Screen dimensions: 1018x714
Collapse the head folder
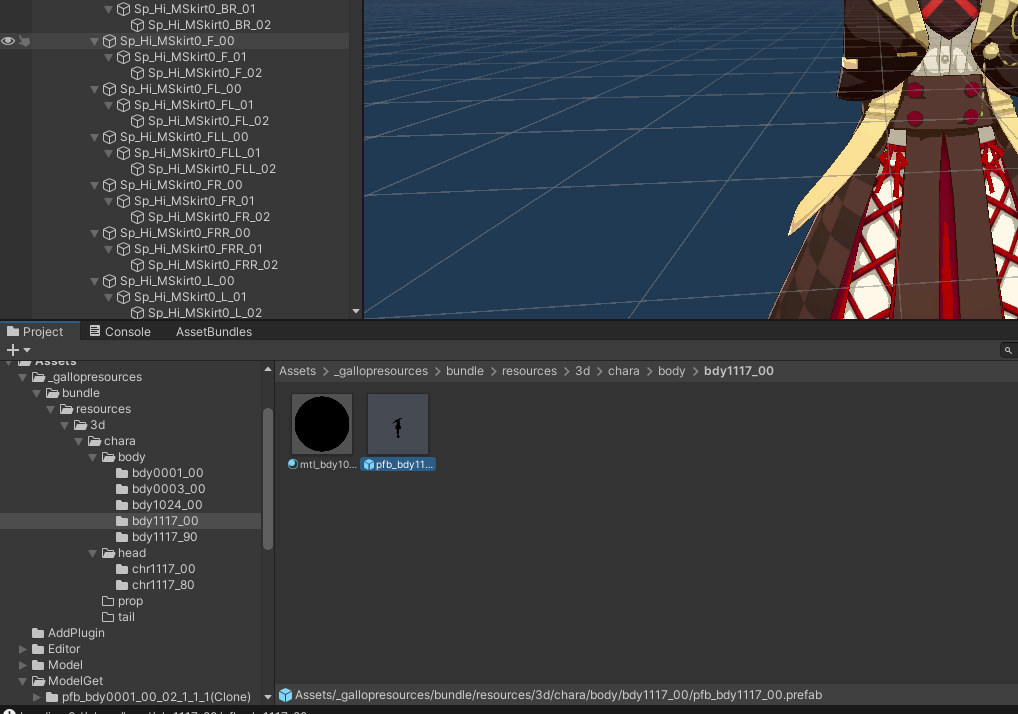pos(92,553)
